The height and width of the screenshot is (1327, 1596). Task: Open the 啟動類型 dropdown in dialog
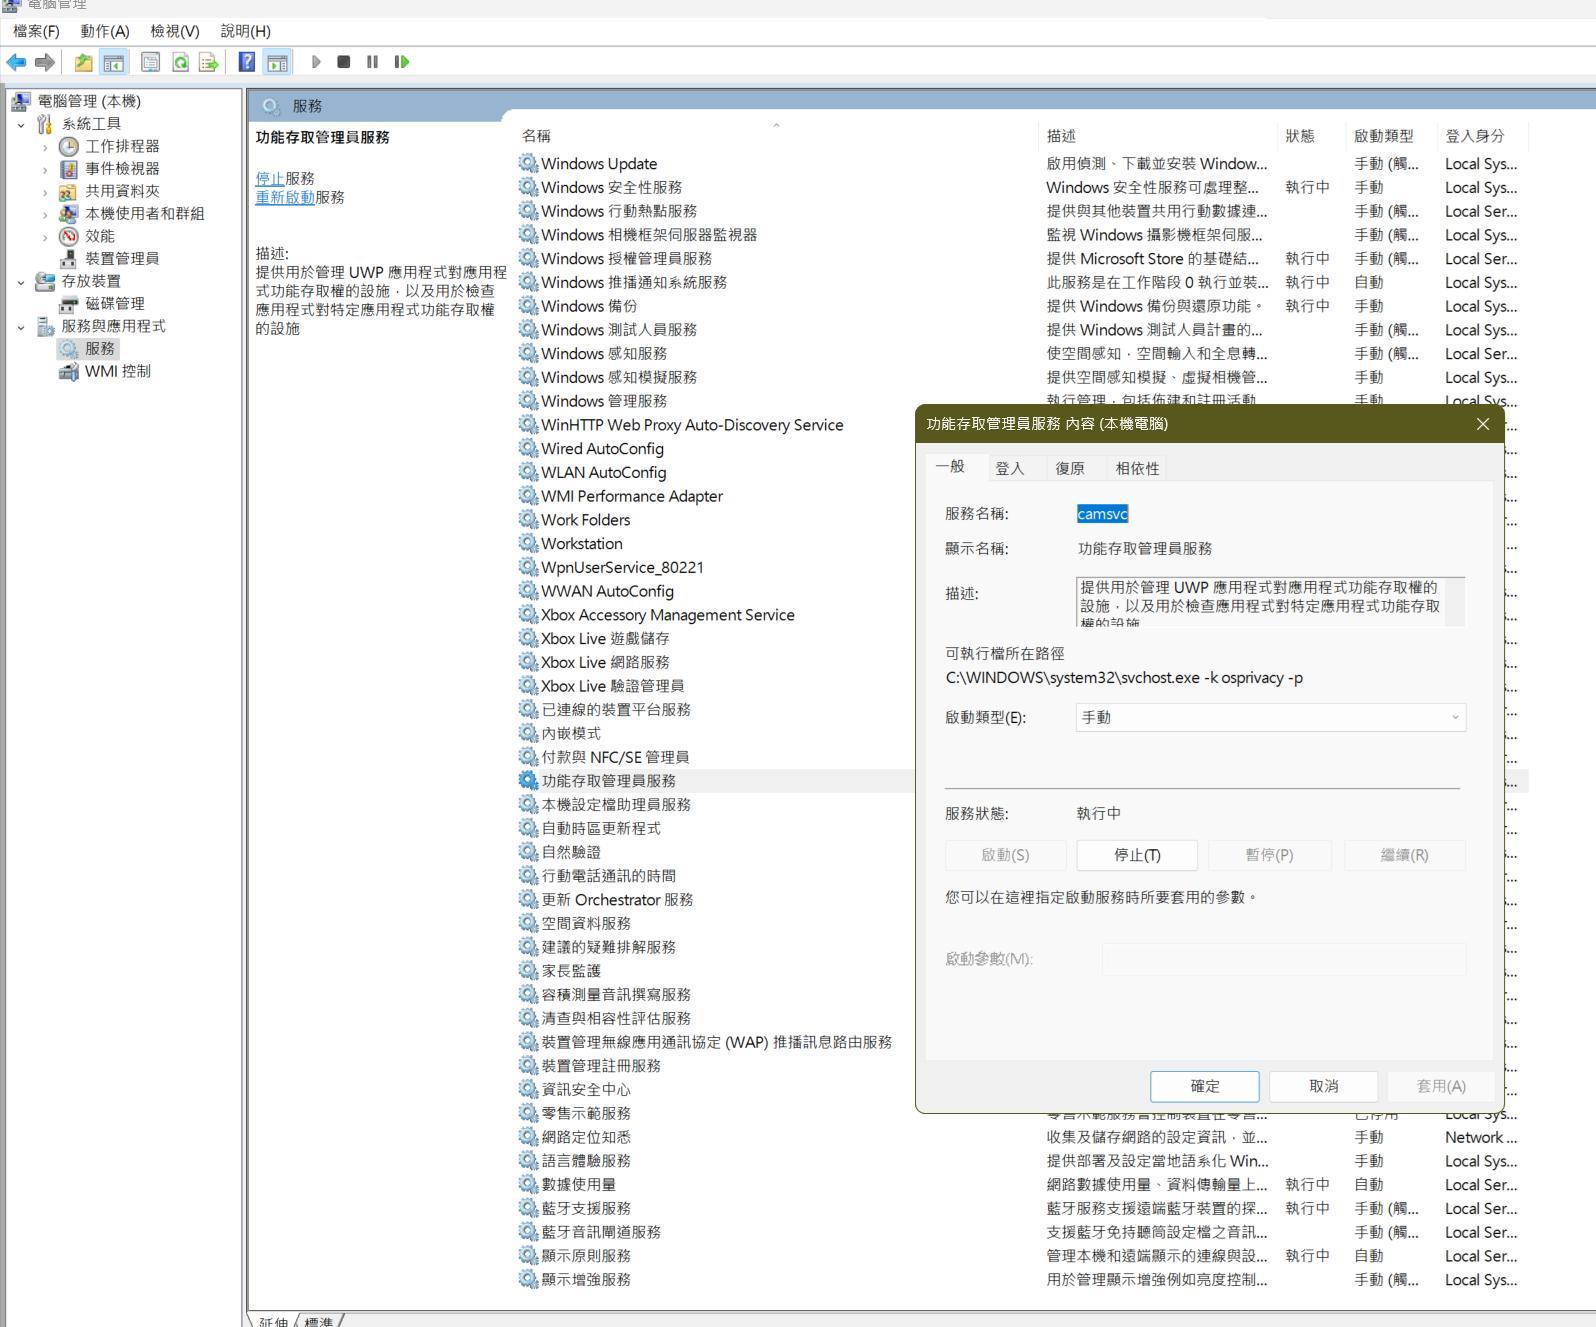pyautogui.click(x=1271, y=717)
